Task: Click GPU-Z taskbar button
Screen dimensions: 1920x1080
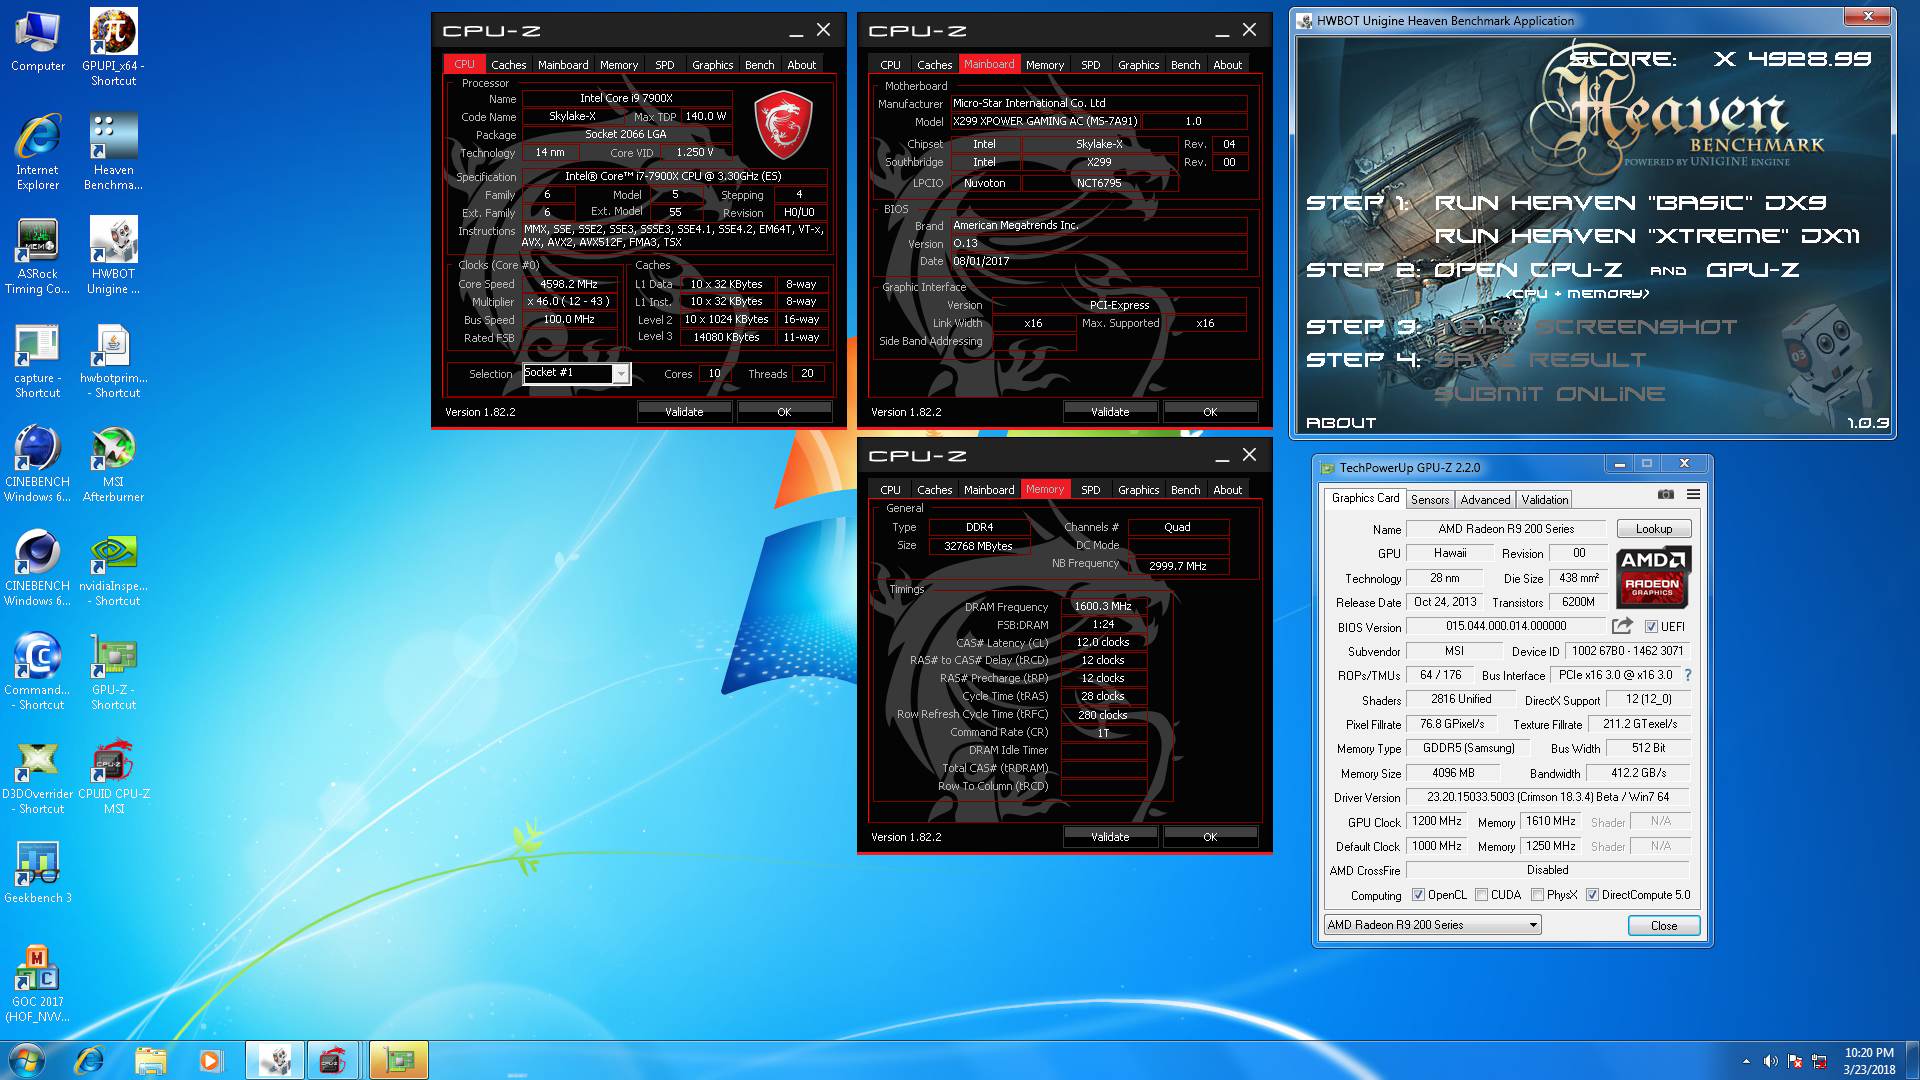Action: (x=399, y=1060)
